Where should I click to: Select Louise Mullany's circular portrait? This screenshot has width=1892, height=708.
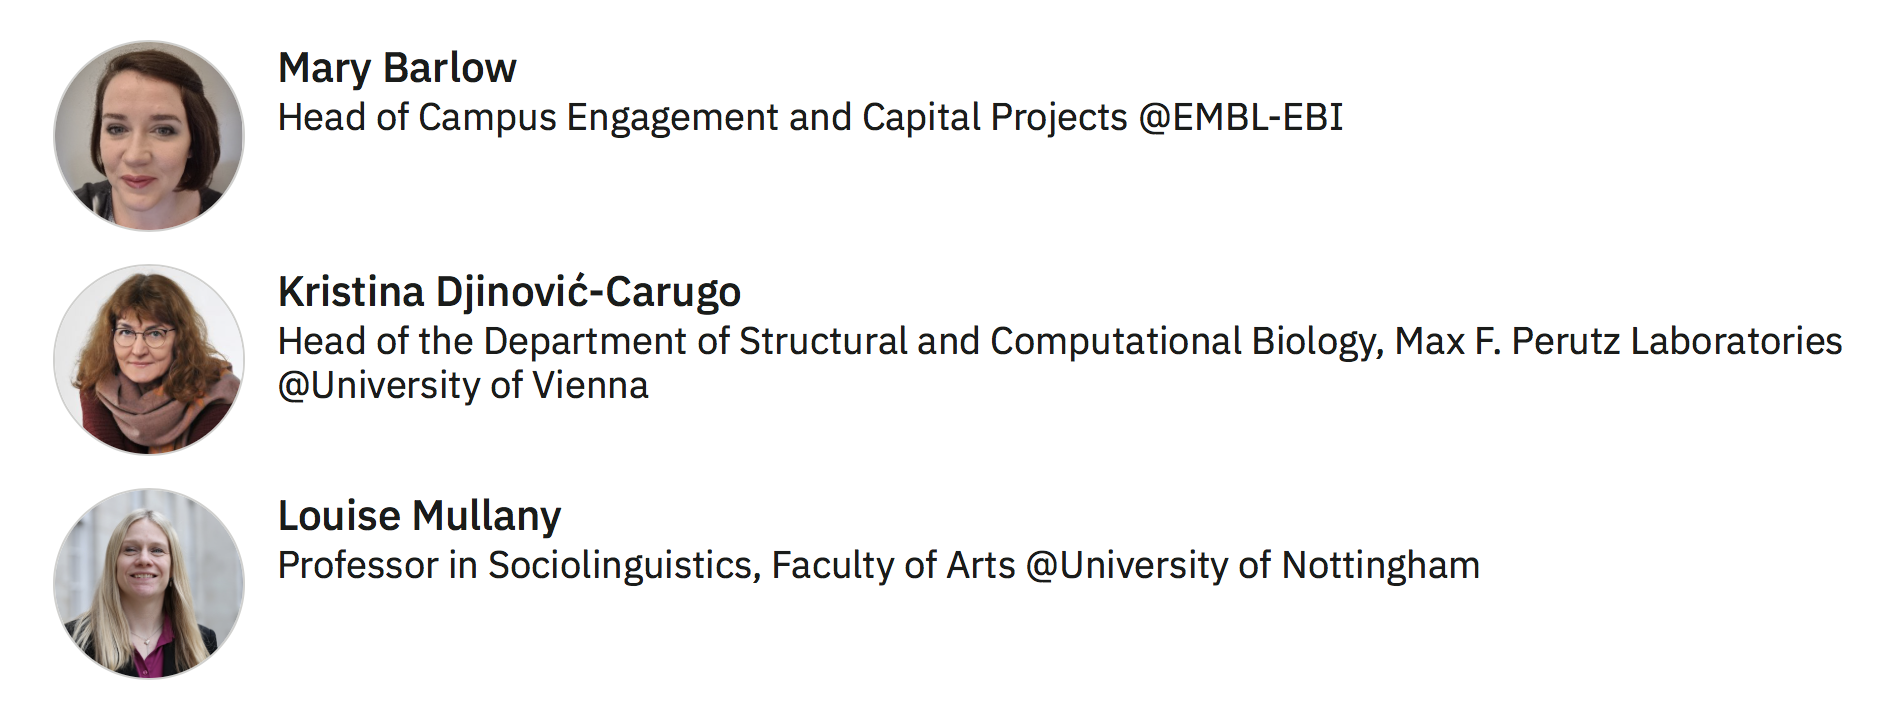coord(148,584)
